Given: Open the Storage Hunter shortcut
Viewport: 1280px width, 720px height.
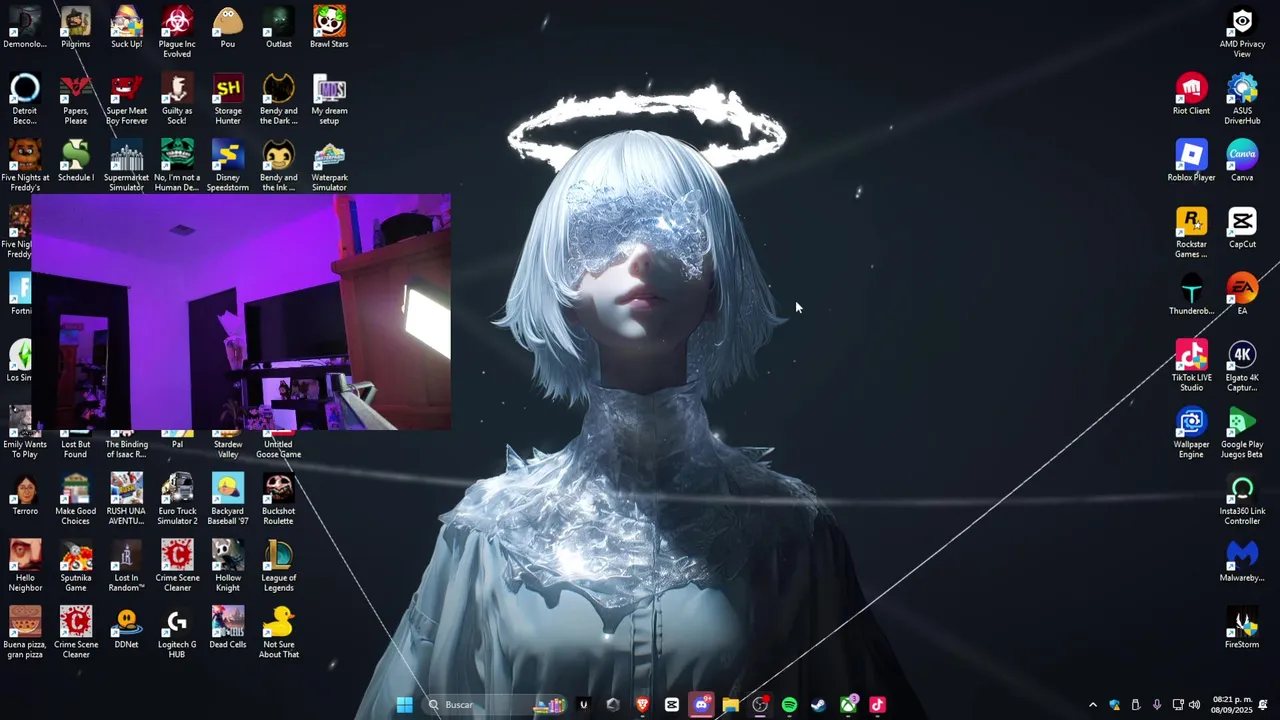Looking at the screenshot, I should point(228,99).
